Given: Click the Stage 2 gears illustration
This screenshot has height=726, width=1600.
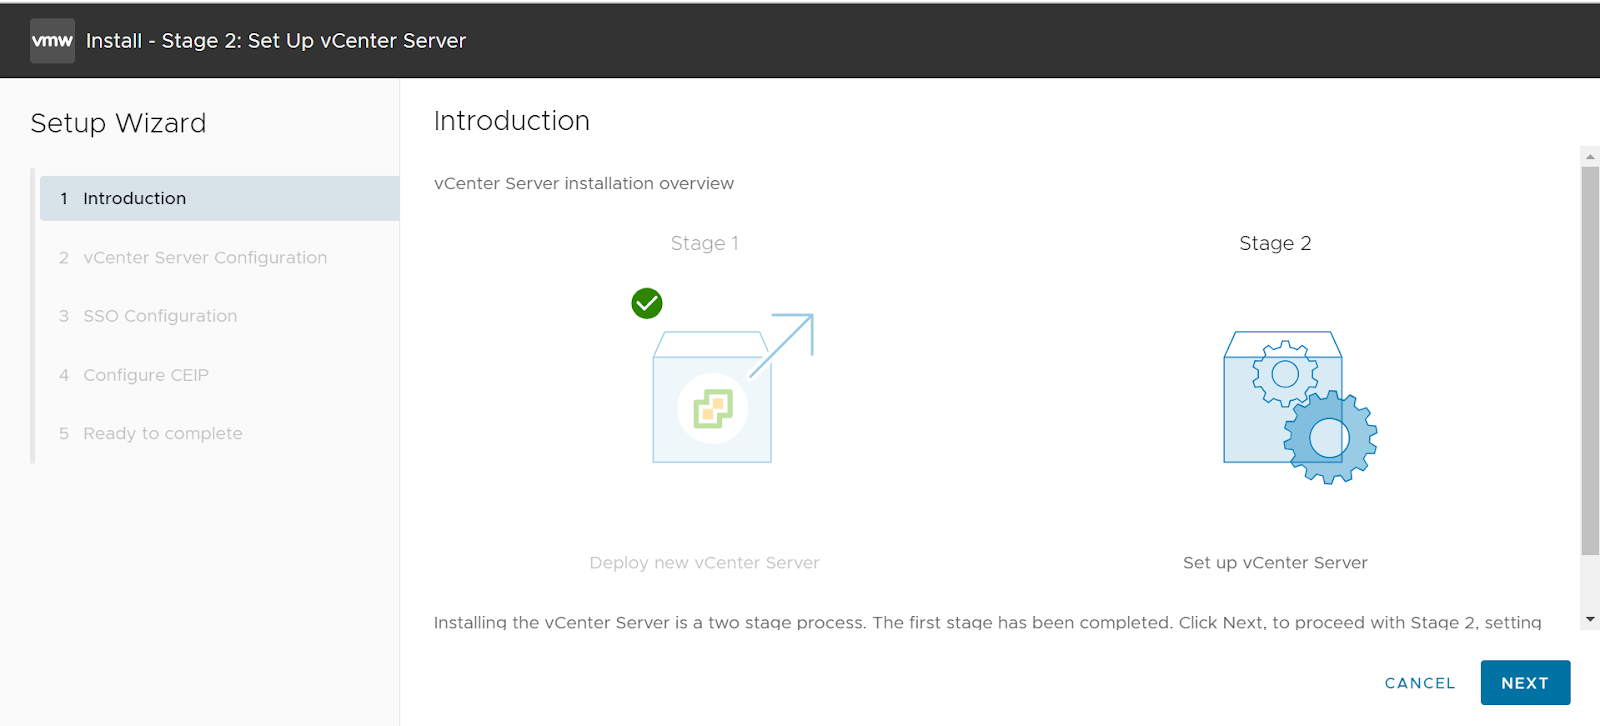Looking at the screenshot, I should point(1300,407).
